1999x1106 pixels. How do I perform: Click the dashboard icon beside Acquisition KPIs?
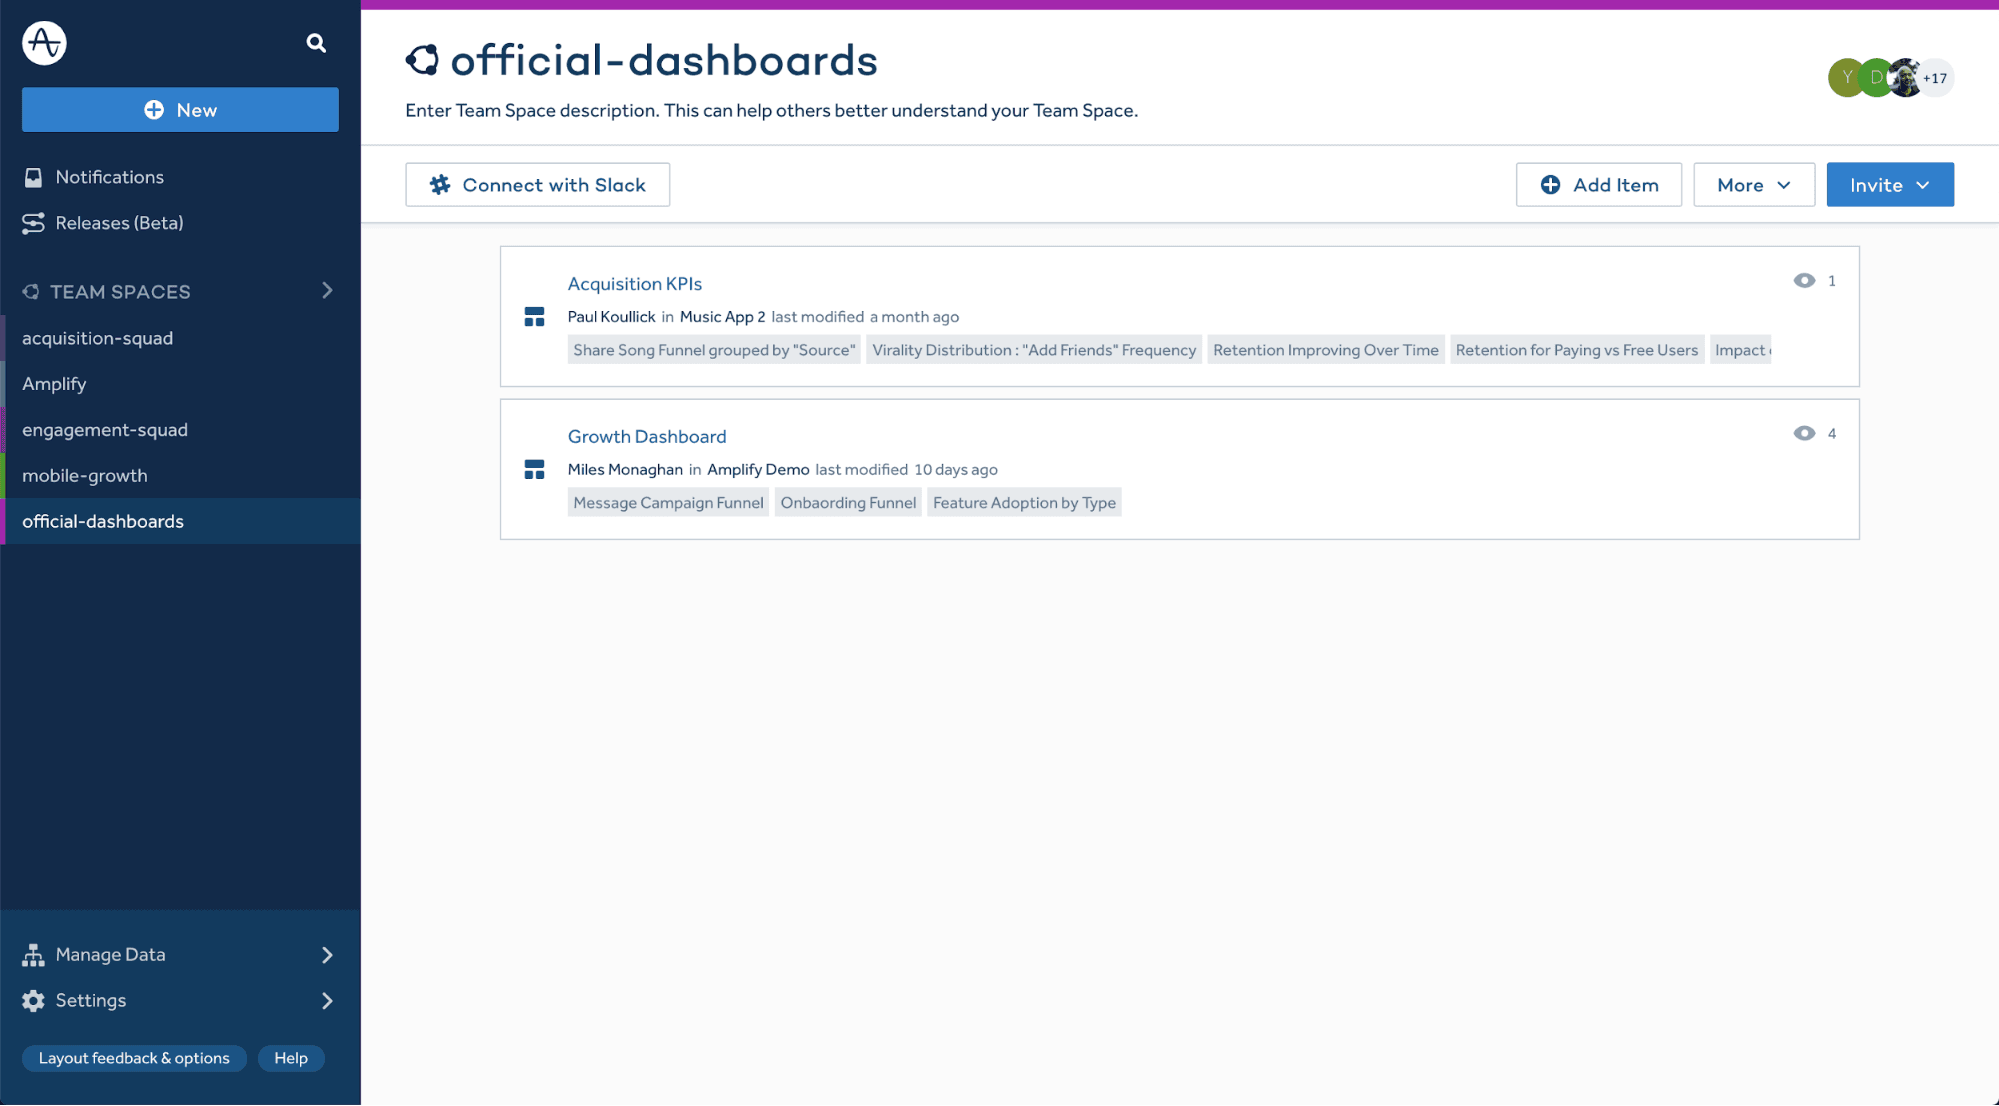click(534, 316)
